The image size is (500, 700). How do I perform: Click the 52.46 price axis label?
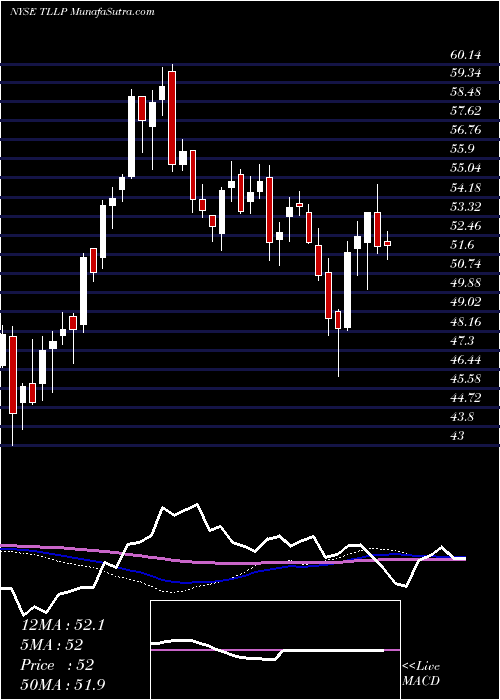tap(466, 226)
